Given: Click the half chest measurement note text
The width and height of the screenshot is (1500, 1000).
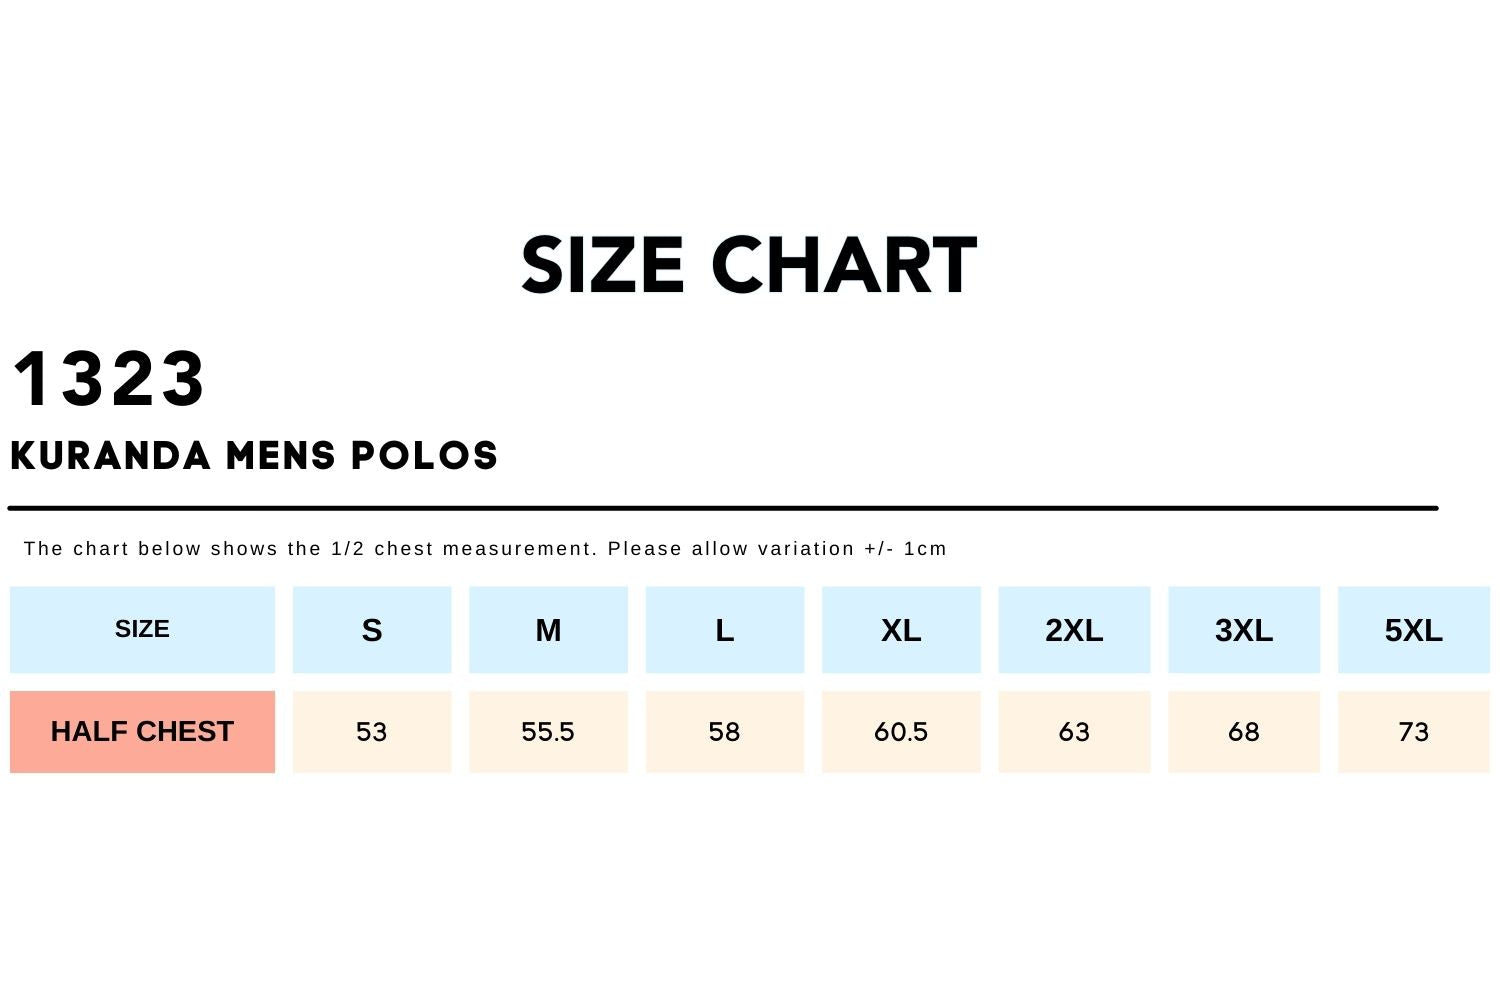Looking at the screenshot, I should 485,549.
